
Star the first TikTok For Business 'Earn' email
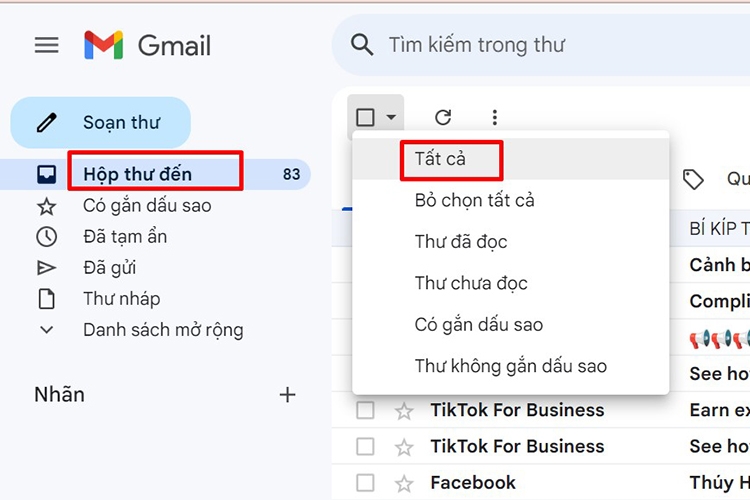404,411
